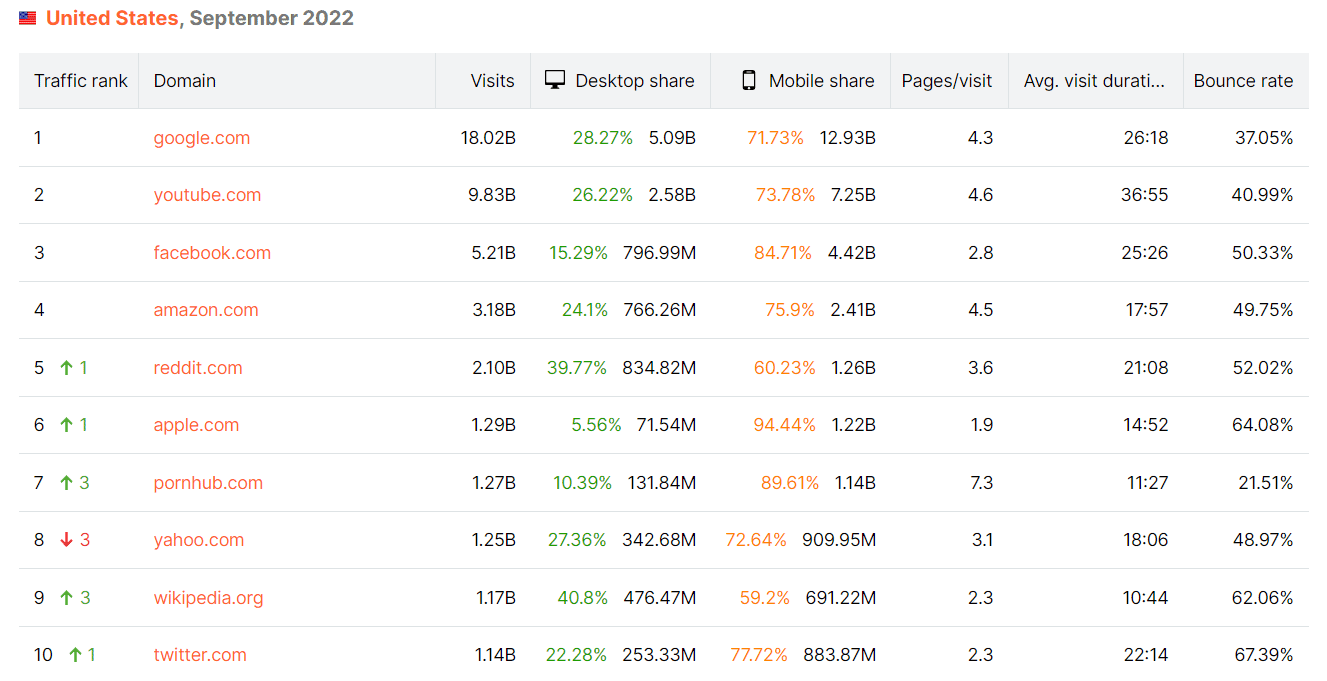Sort by the Traffic rank column header
This screenshot has width=1327, height=681.
(80, 81)
